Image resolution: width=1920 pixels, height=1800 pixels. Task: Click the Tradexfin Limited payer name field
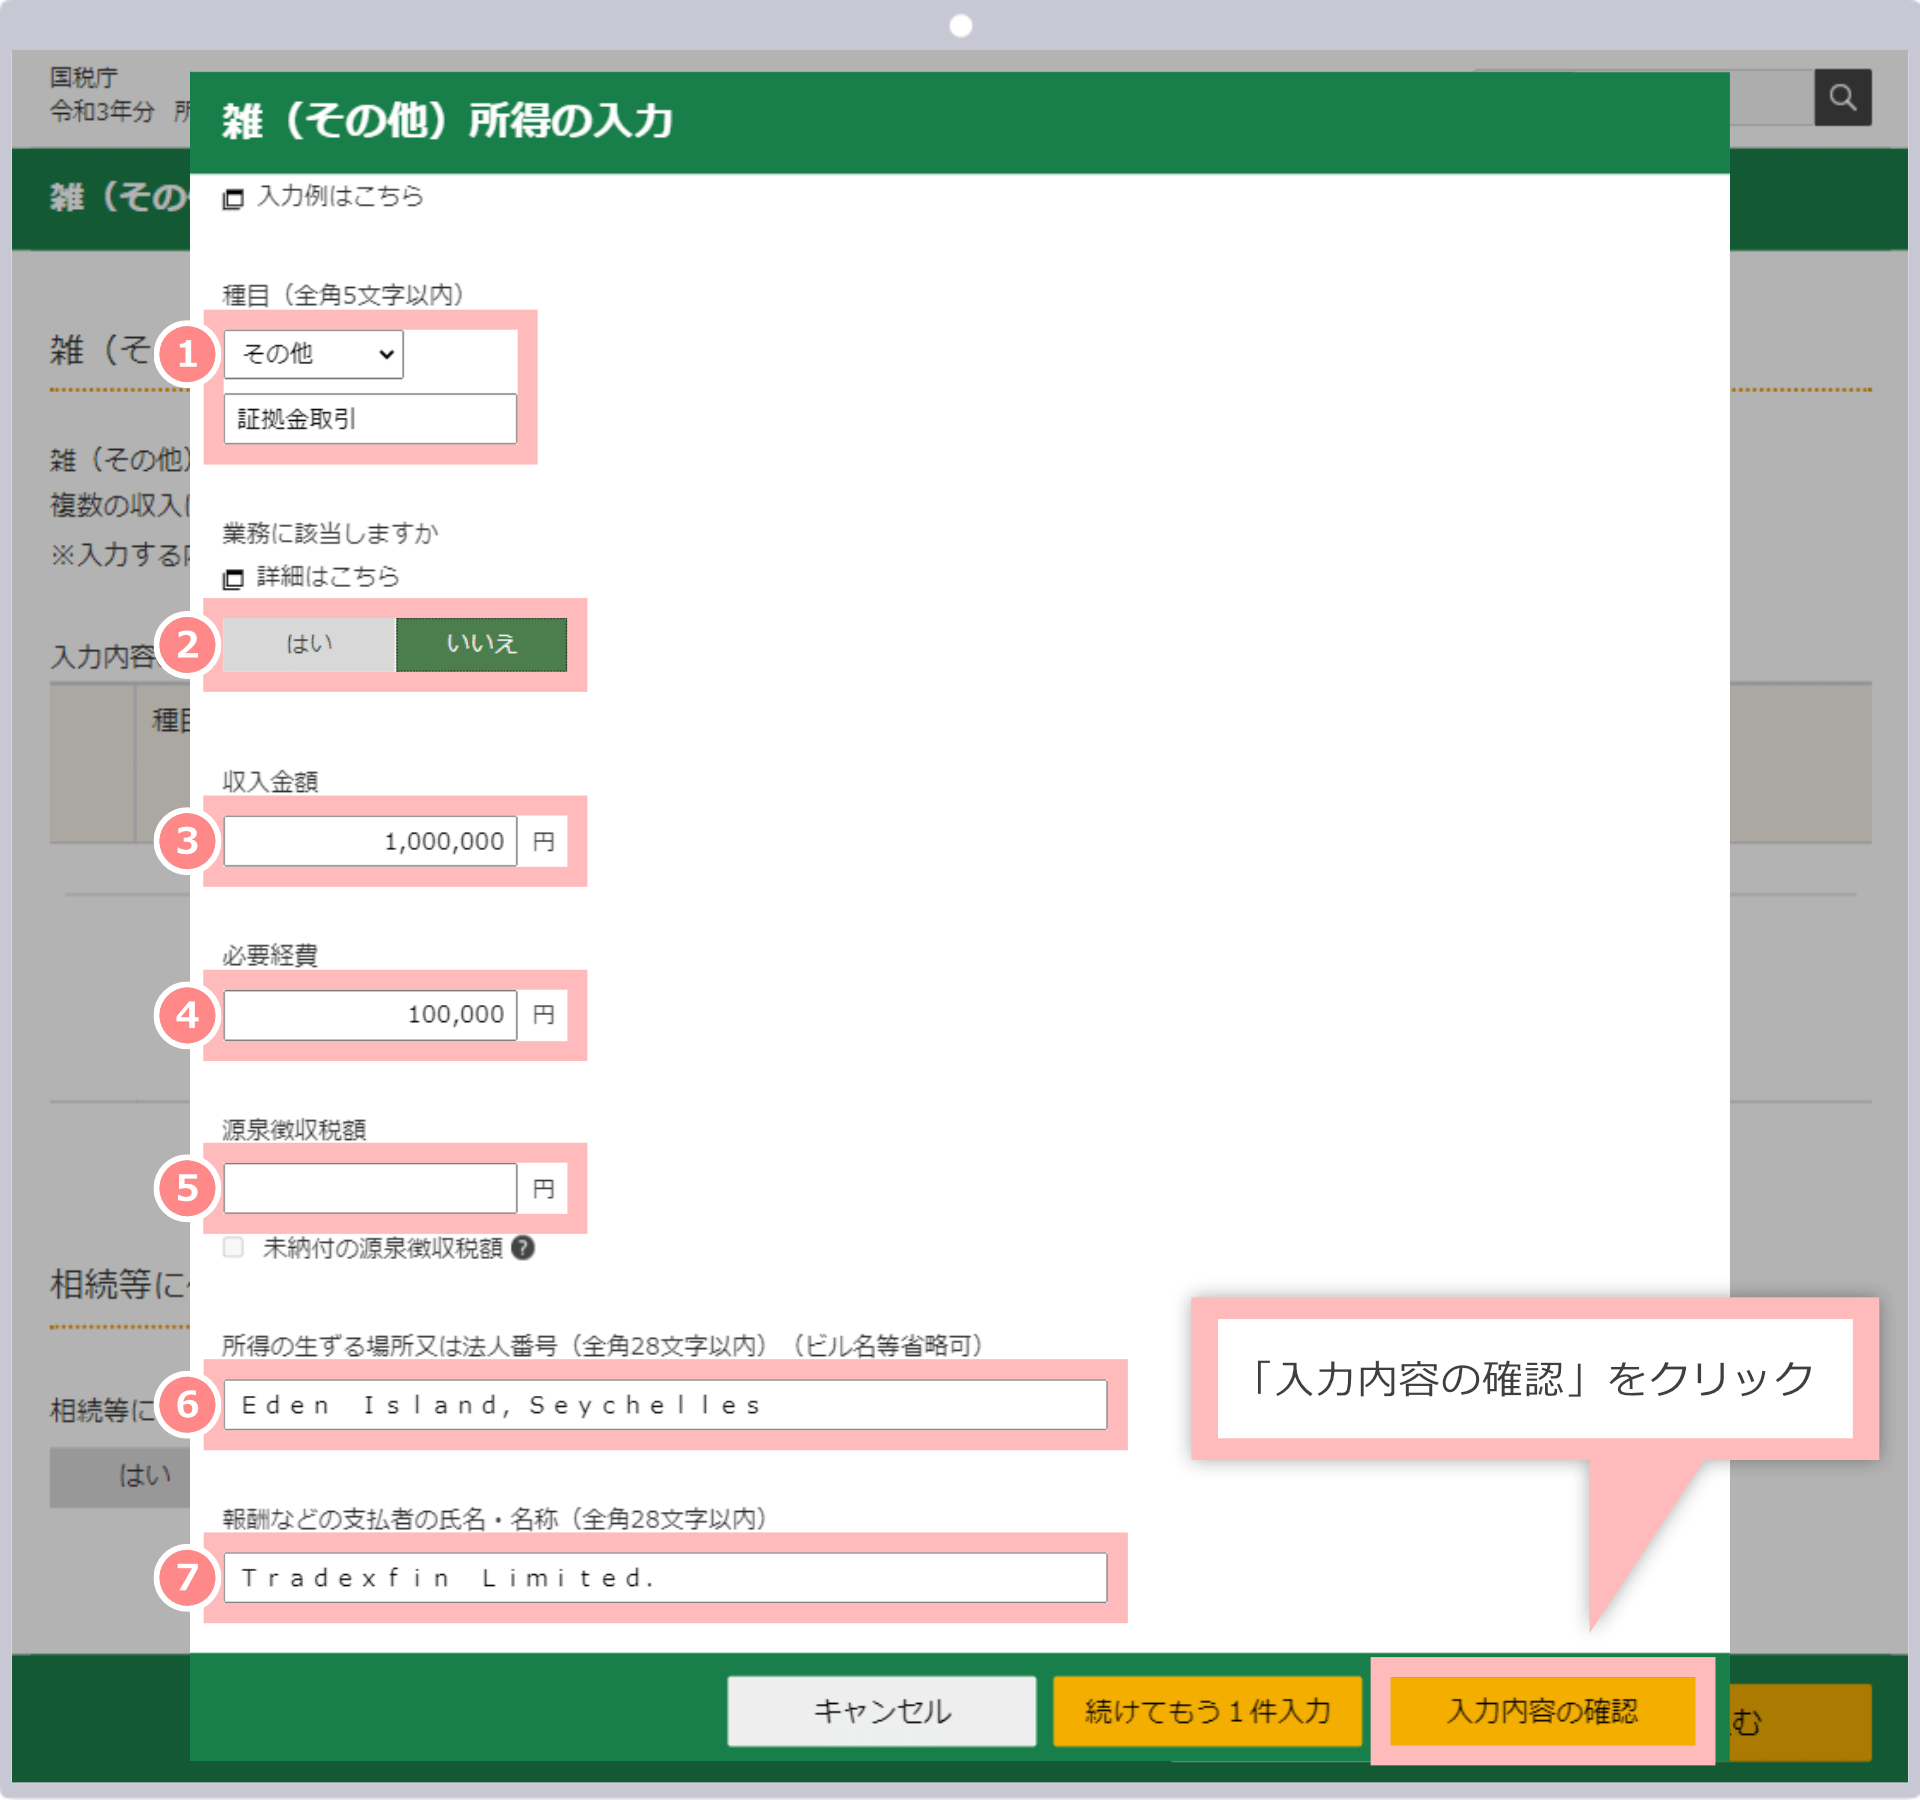coord(665,1577)
